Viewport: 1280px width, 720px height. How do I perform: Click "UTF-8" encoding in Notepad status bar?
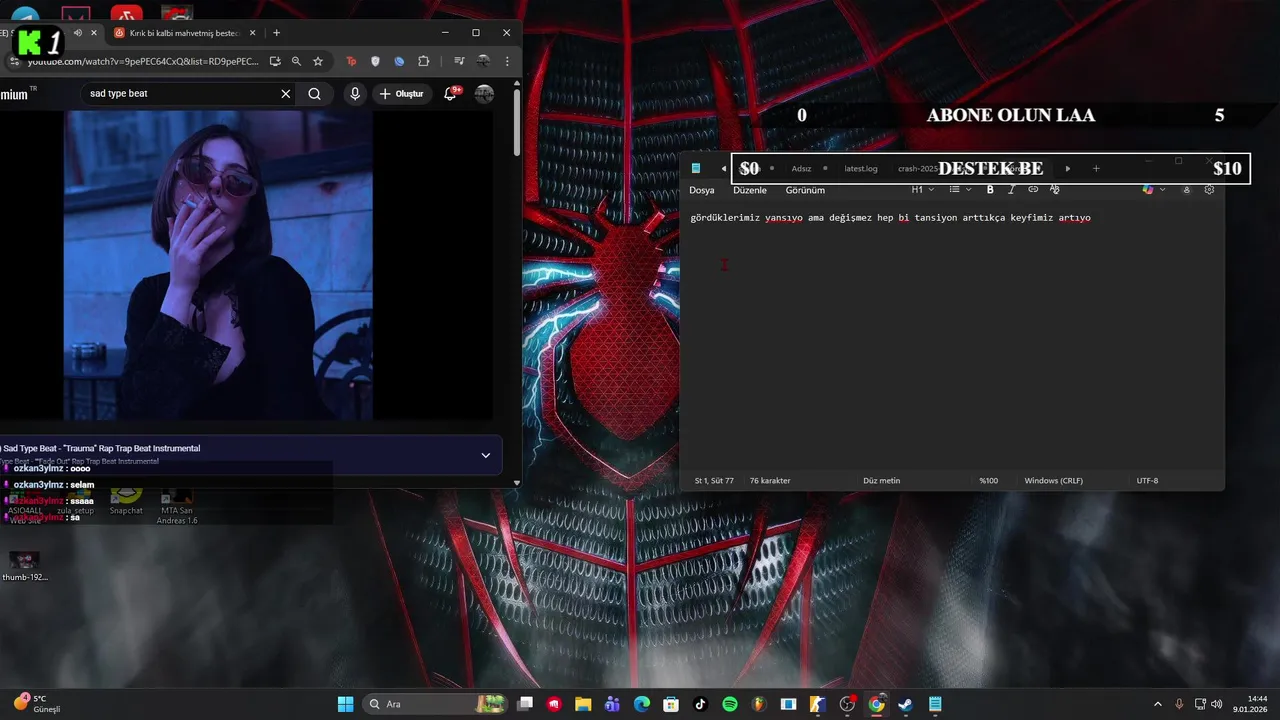pos(1147,481)
